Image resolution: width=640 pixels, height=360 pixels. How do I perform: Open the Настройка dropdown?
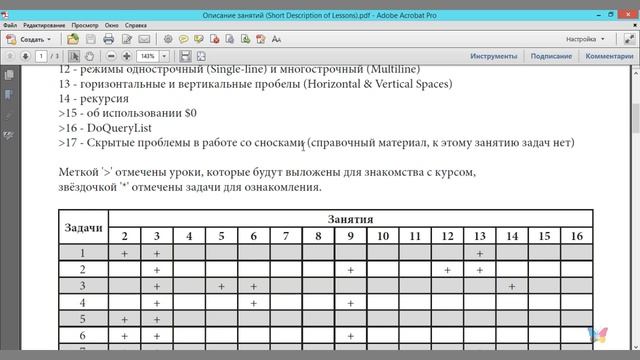point(585,39)
